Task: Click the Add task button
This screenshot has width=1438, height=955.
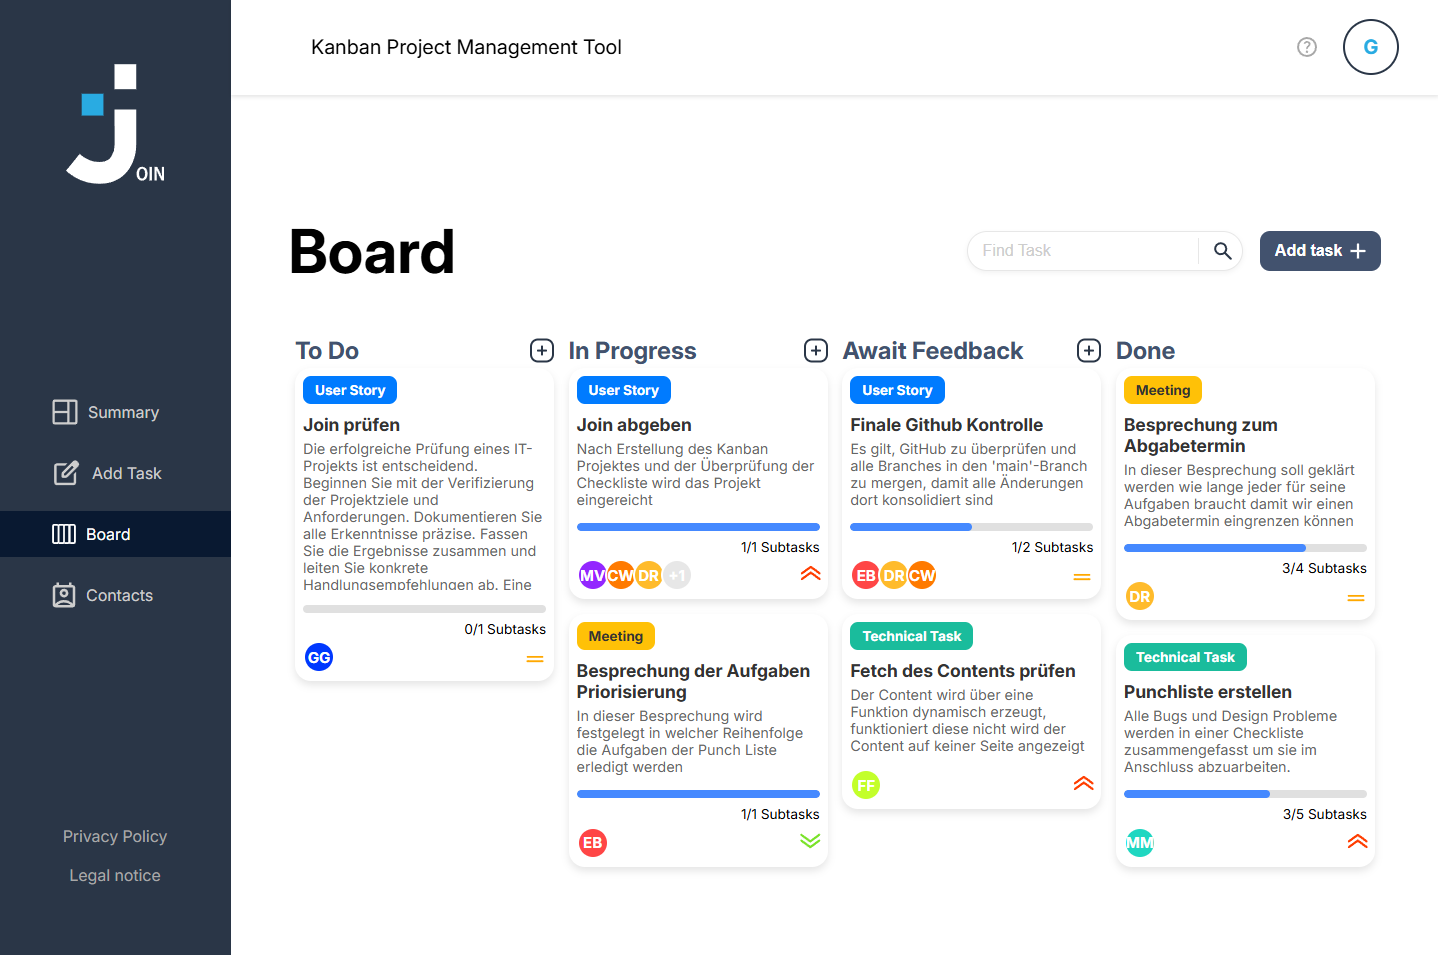Action: point(1320,251)
